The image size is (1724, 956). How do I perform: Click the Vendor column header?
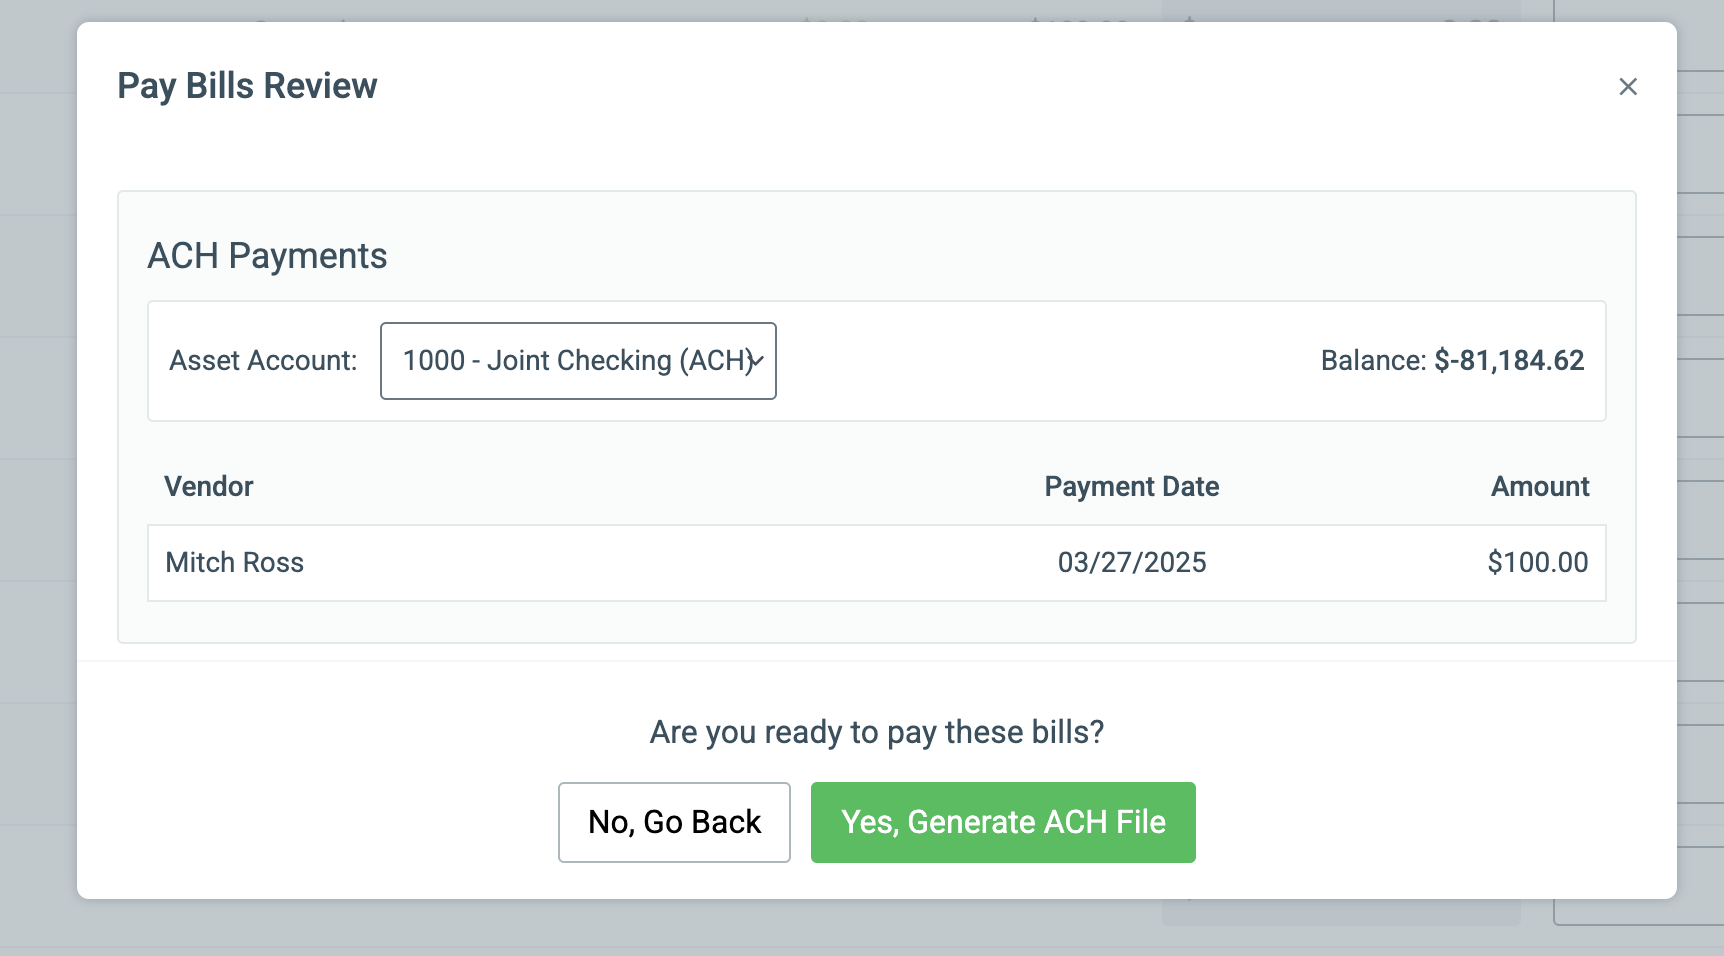(x=209, y=487)
